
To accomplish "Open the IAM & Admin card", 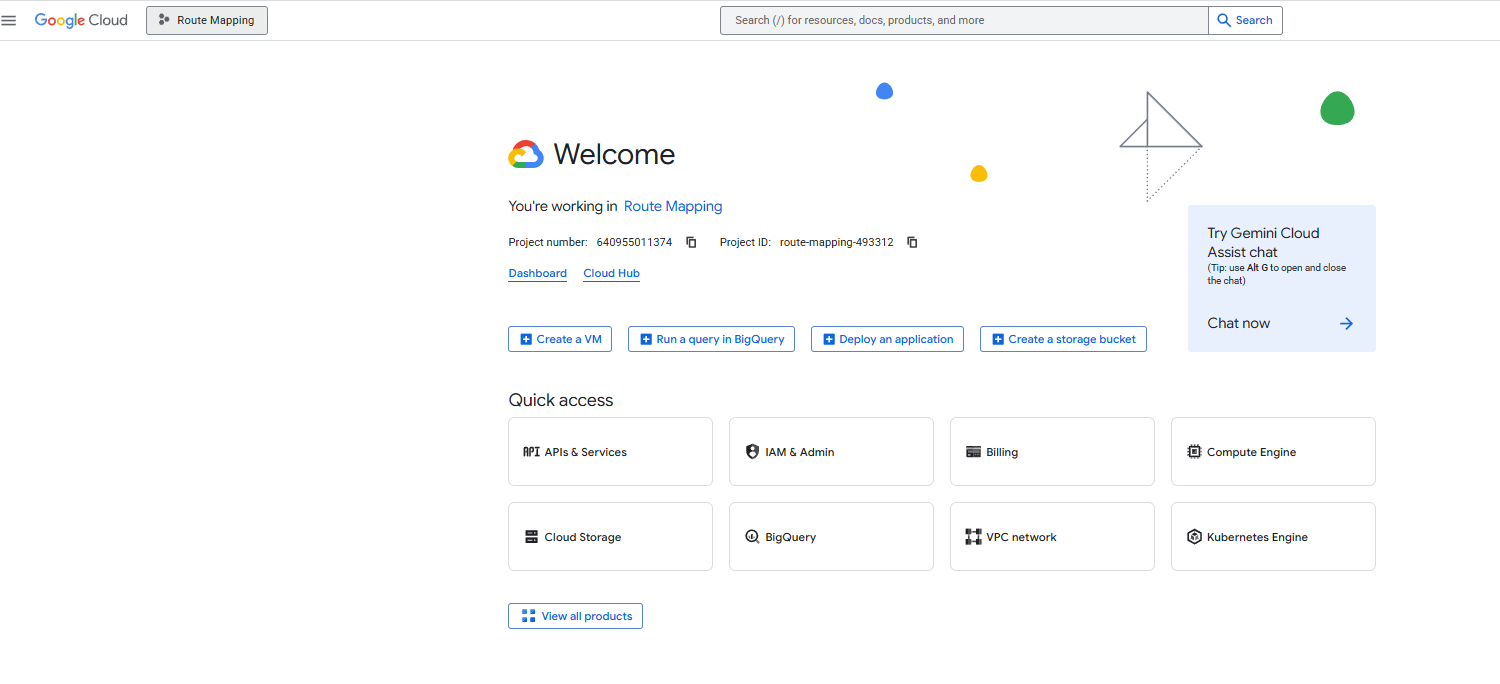I will (x=831, y=452).
